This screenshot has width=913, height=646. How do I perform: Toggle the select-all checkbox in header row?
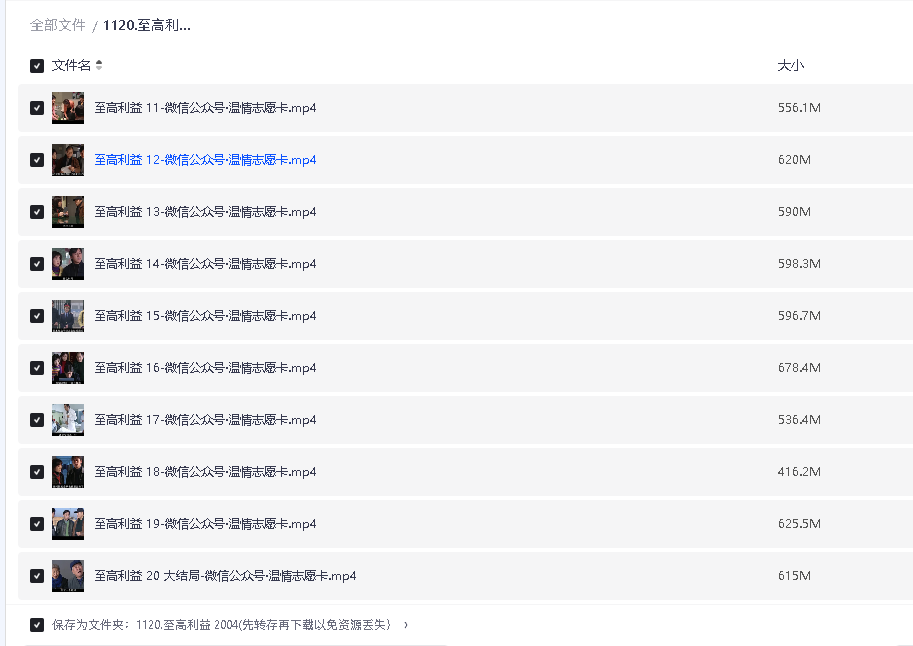tap(36, 64)
